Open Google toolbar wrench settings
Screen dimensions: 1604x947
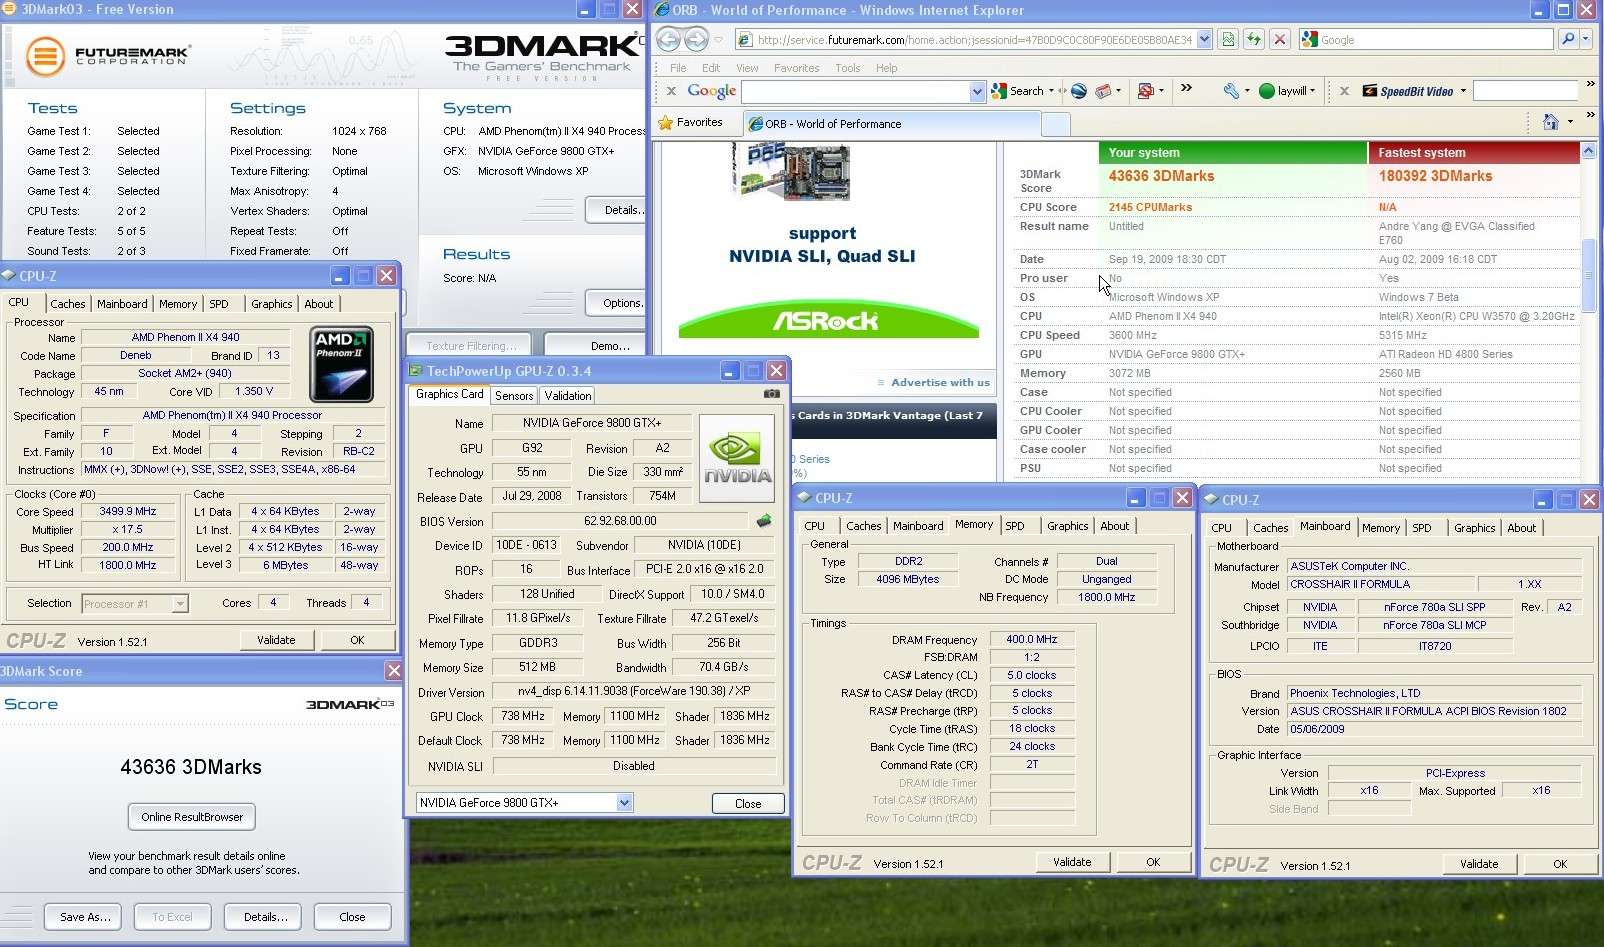(1231, 91)
